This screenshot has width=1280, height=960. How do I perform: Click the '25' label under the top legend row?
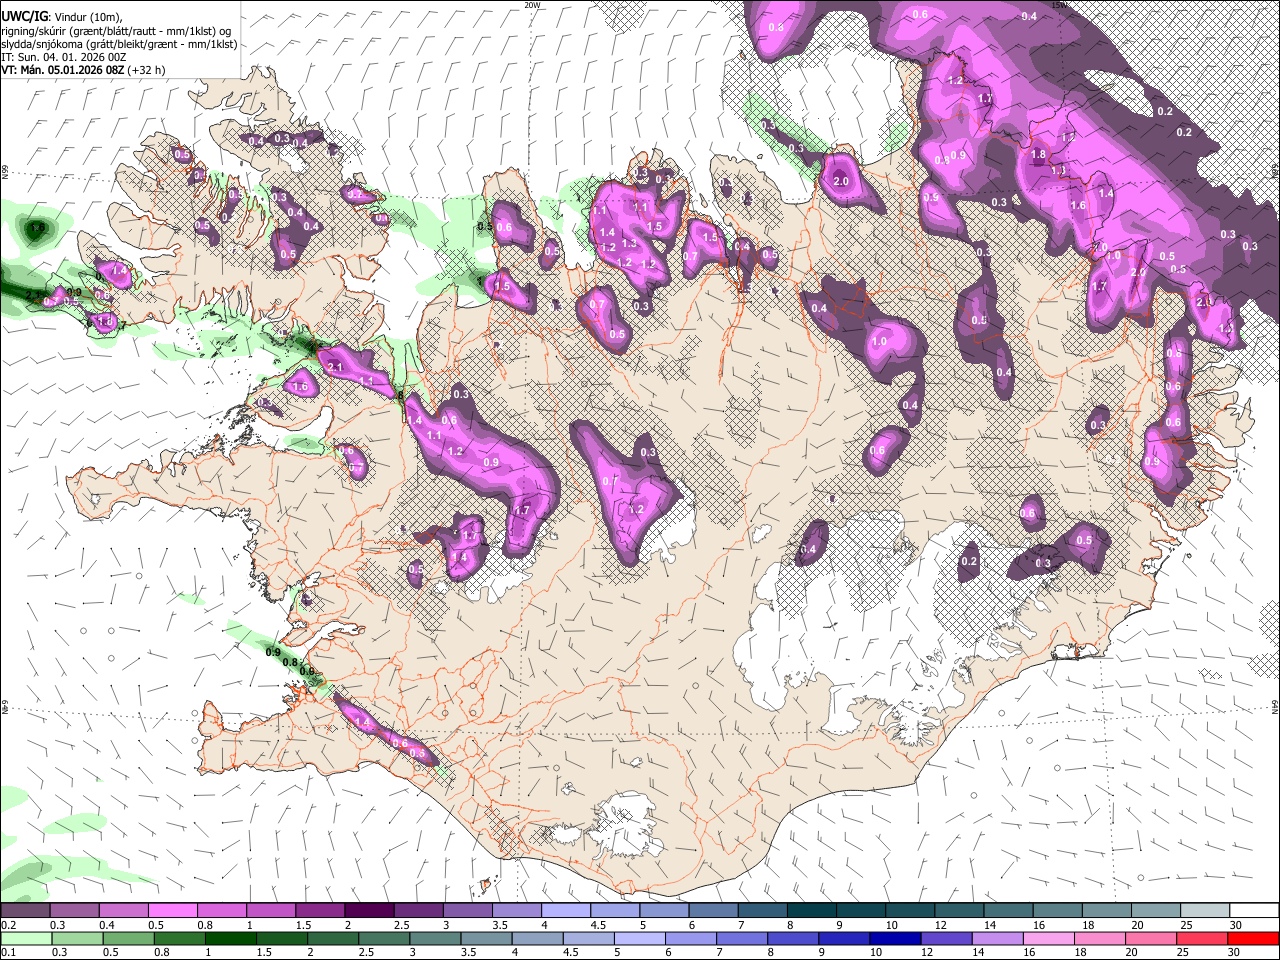coord(1186,925)
